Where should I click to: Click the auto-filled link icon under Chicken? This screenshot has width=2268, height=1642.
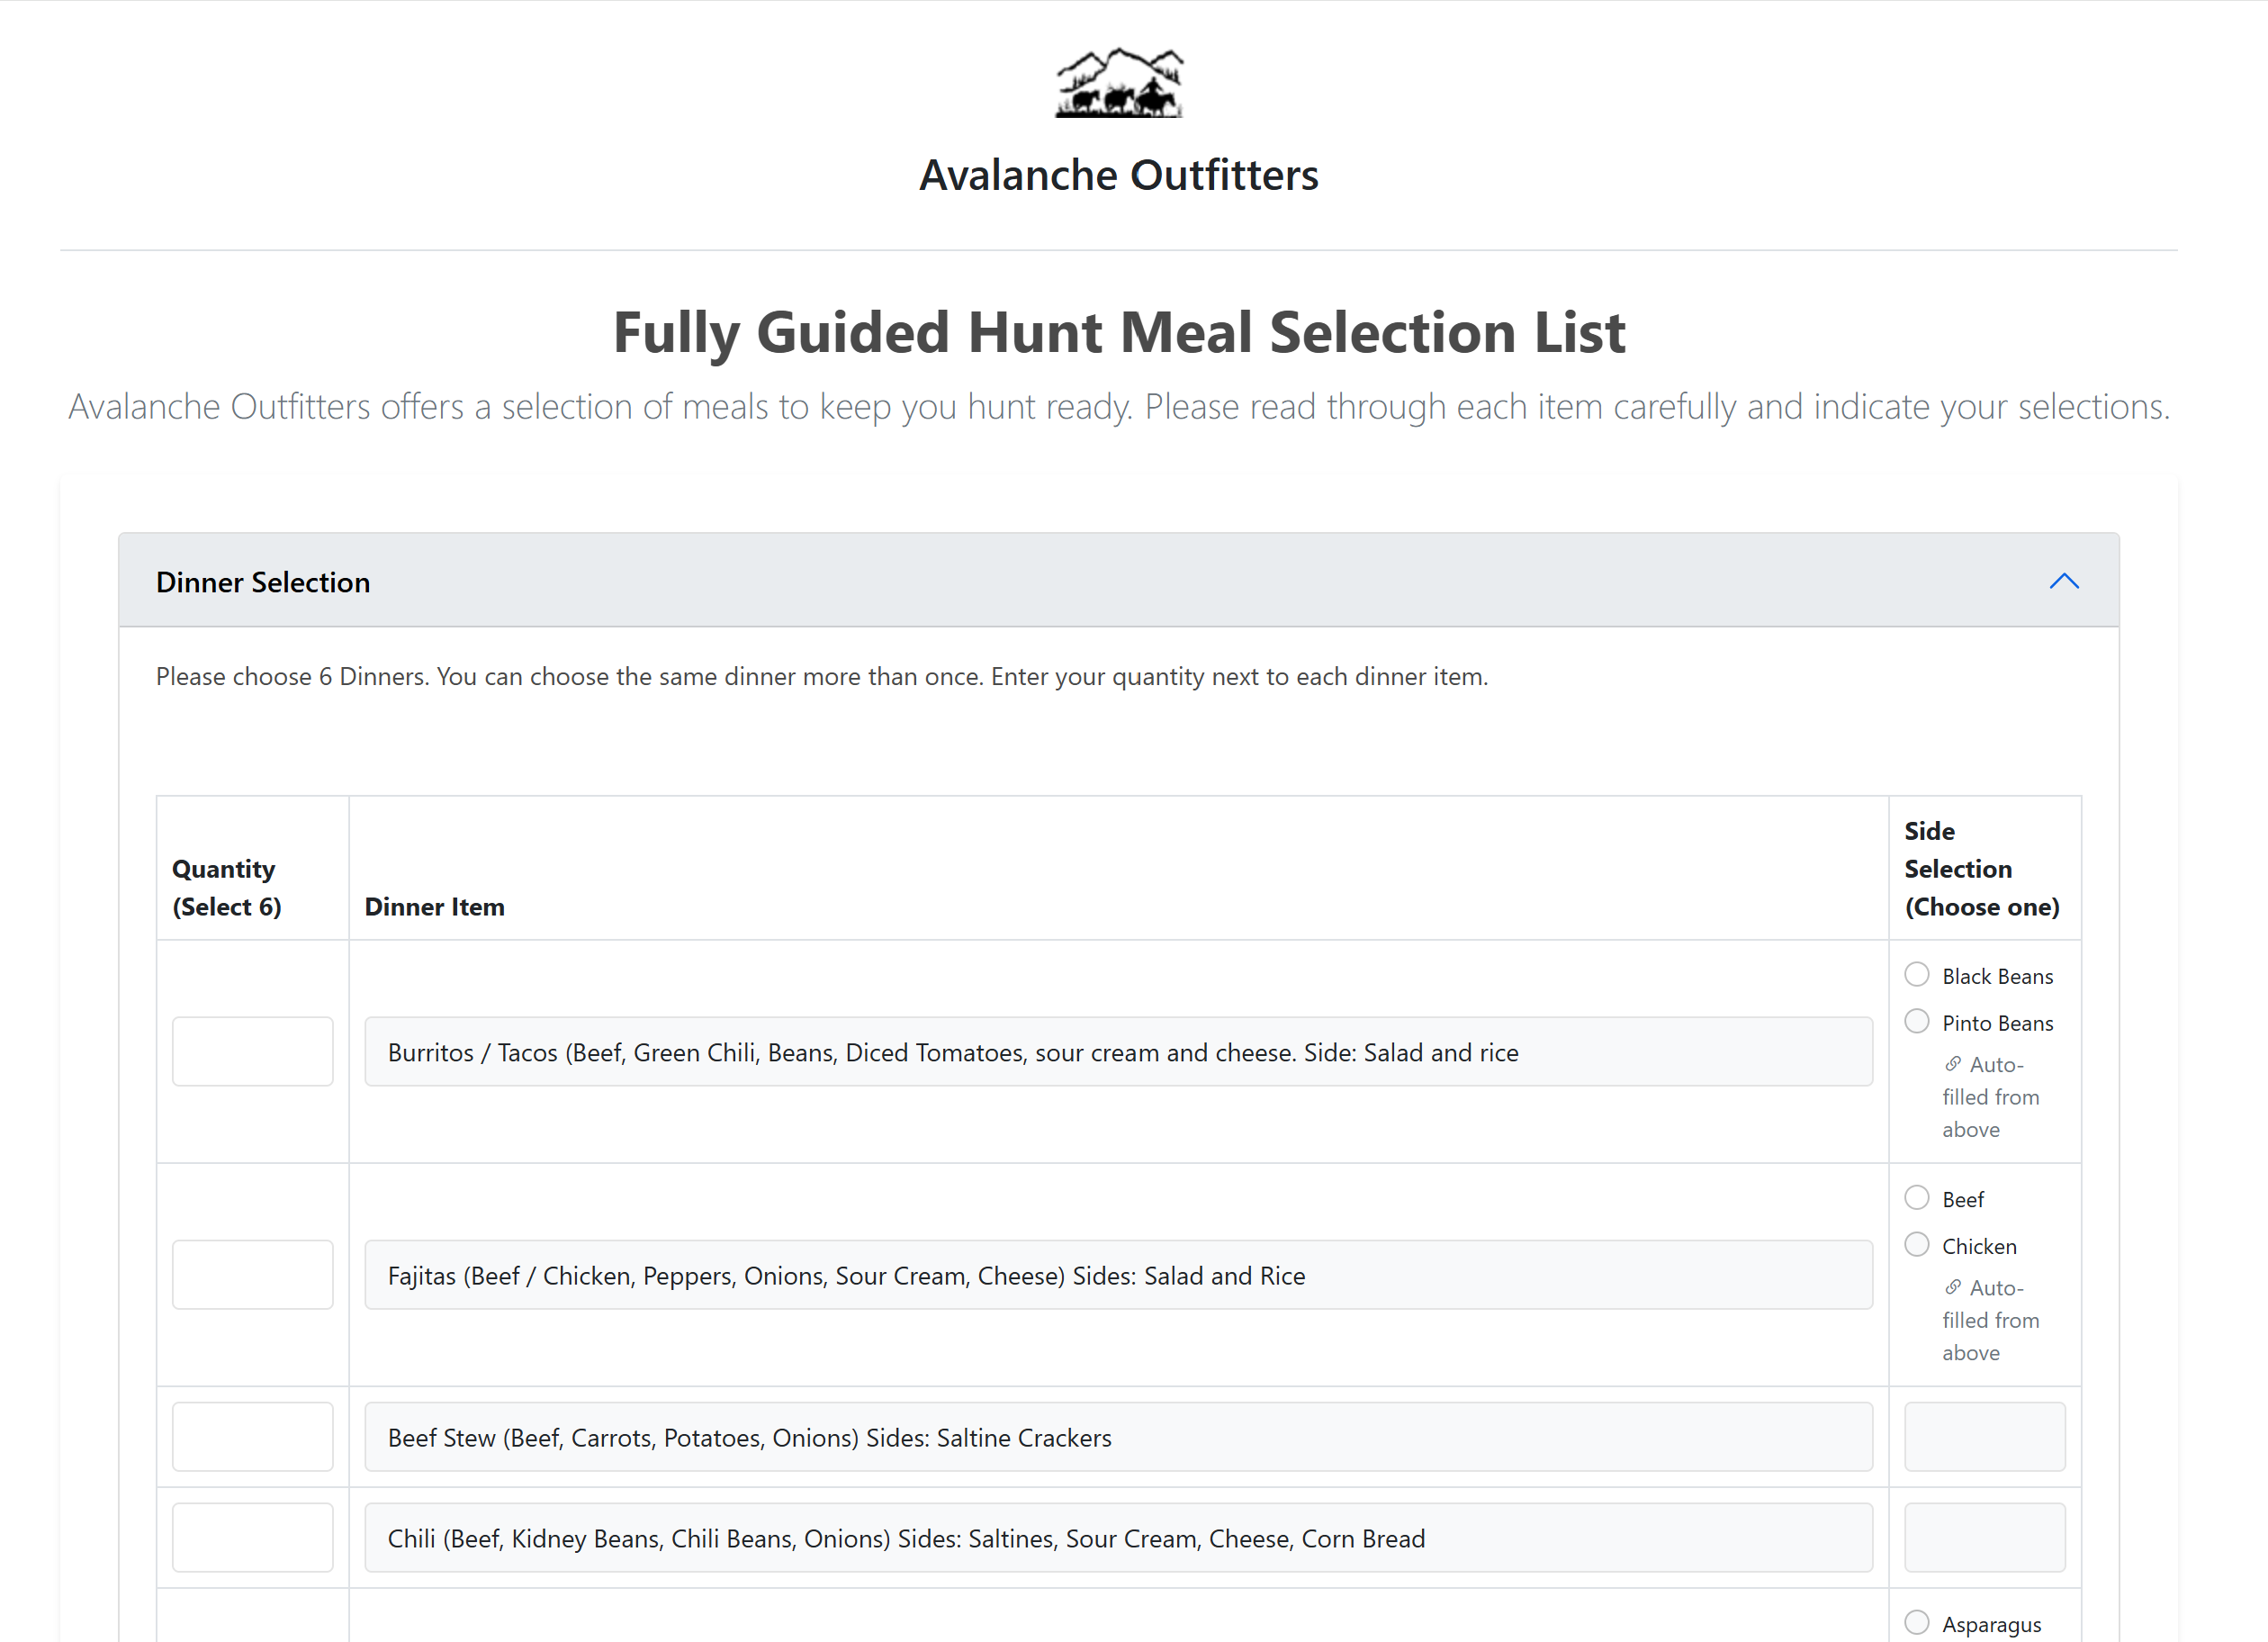[x=1952, y=1286]
